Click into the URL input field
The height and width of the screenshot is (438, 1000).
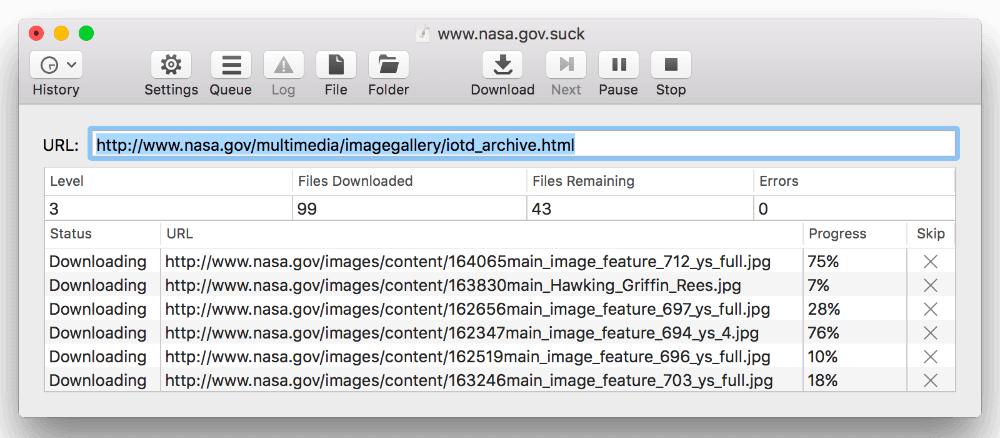coord(522,144)
